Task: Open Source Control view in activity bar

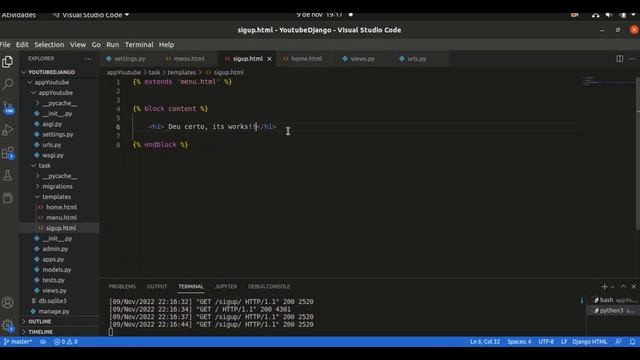Action: (7, 108)
